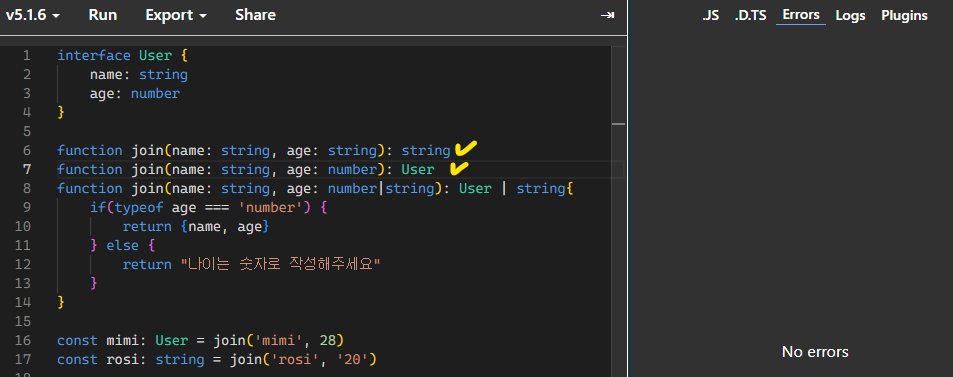The width and height of the screenshot is (953, 377).
Task: Click the 'User' return type on line 7
Action: 418,170
